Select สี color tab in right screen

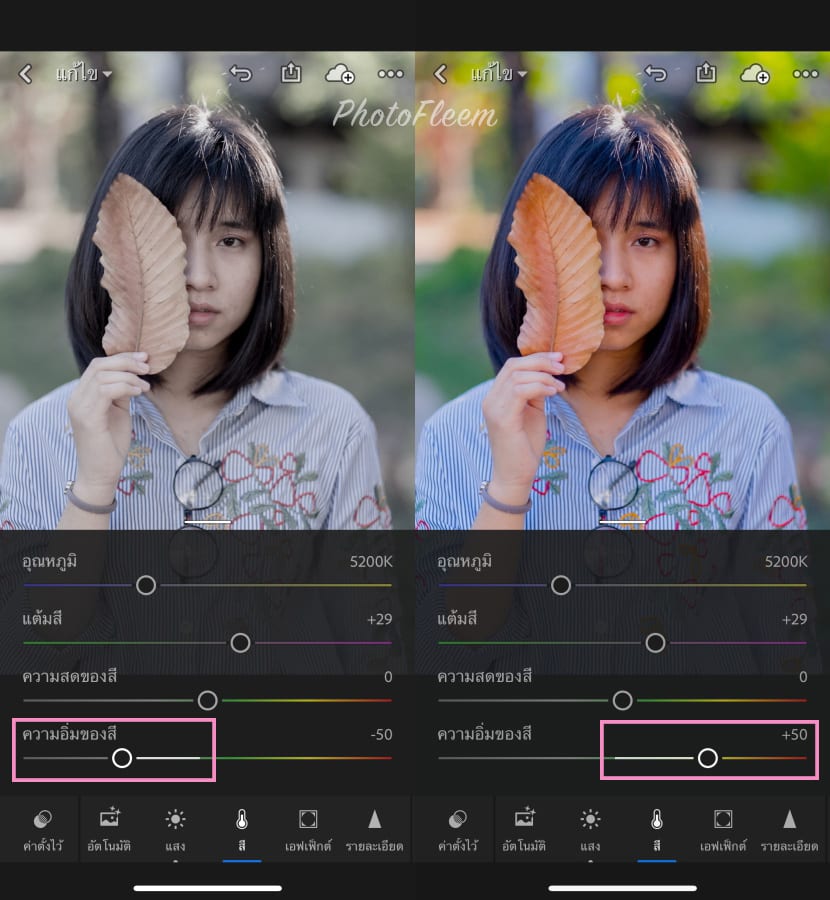click(657, 830)
